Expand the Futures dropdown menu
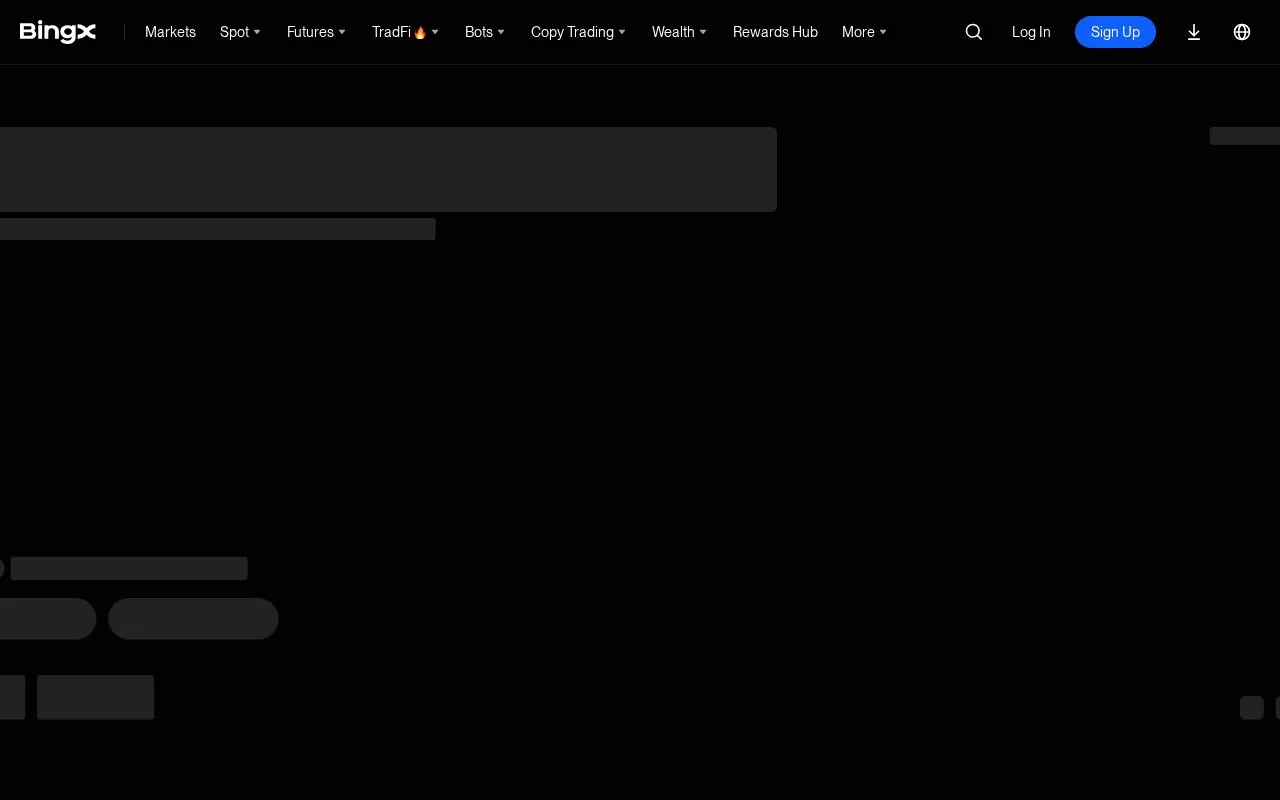 [316, 32]
